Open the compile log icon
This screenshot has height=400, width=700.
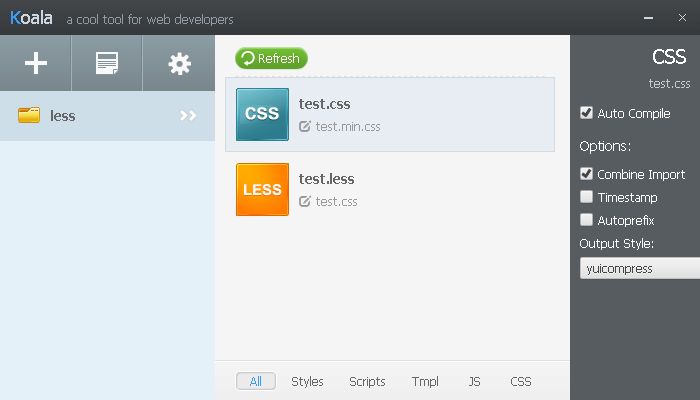point(107,63)
